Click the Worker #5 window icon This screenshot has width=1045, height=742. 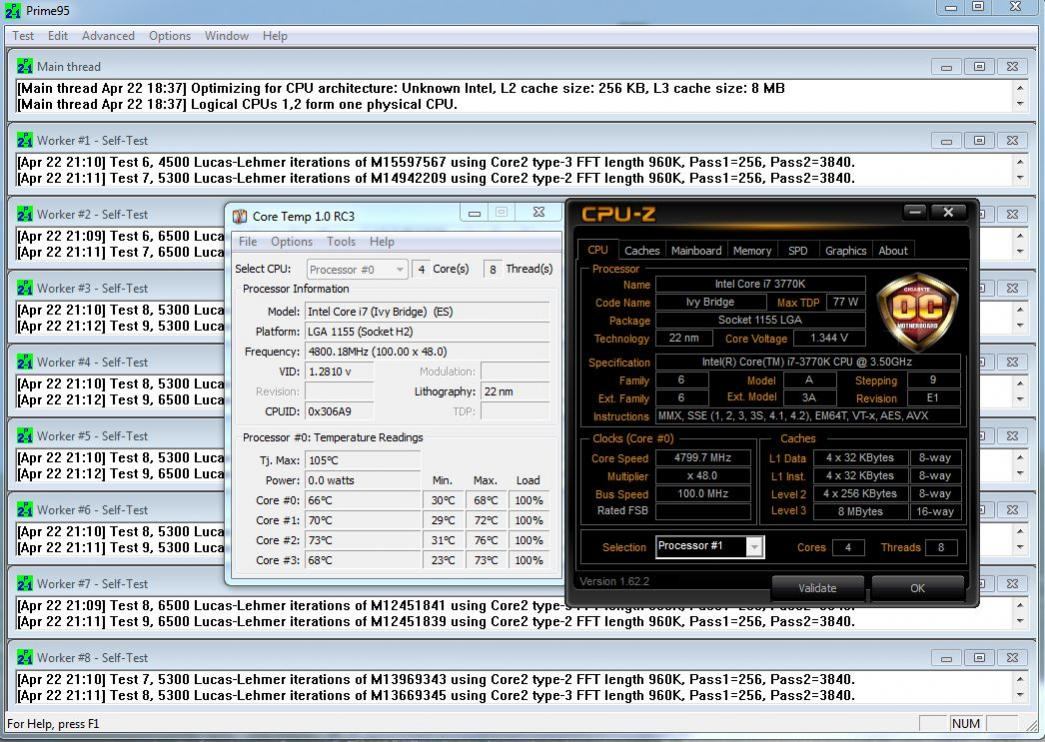25,436
